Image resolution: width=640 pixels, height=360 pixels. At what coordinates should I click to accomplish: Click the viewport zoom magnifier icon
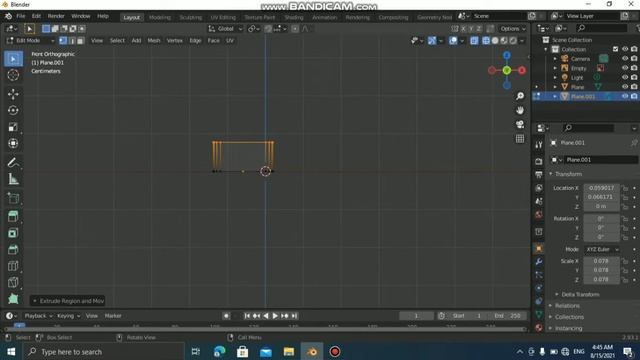520,96
